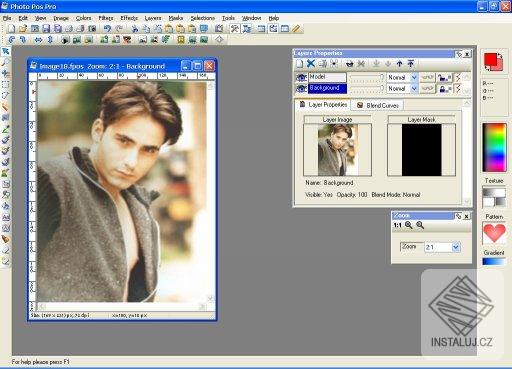
Task: Open blend mode dropdown for Model layer
Action: coord(414,77)
